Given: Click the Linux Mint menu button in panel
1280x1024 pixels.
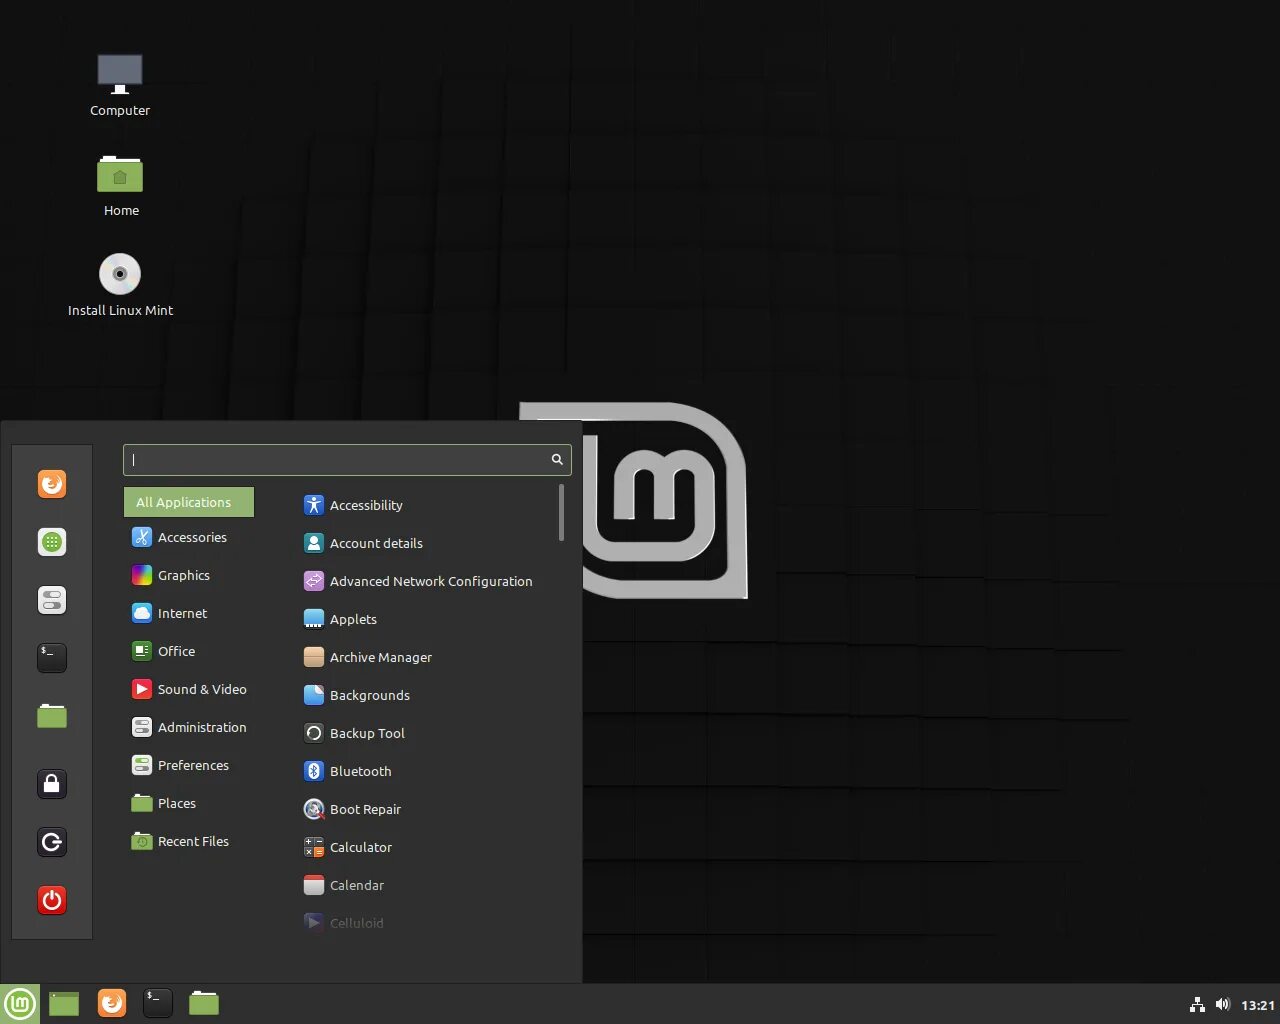Looking at the screenshot, I should (x=20, y=1004).
